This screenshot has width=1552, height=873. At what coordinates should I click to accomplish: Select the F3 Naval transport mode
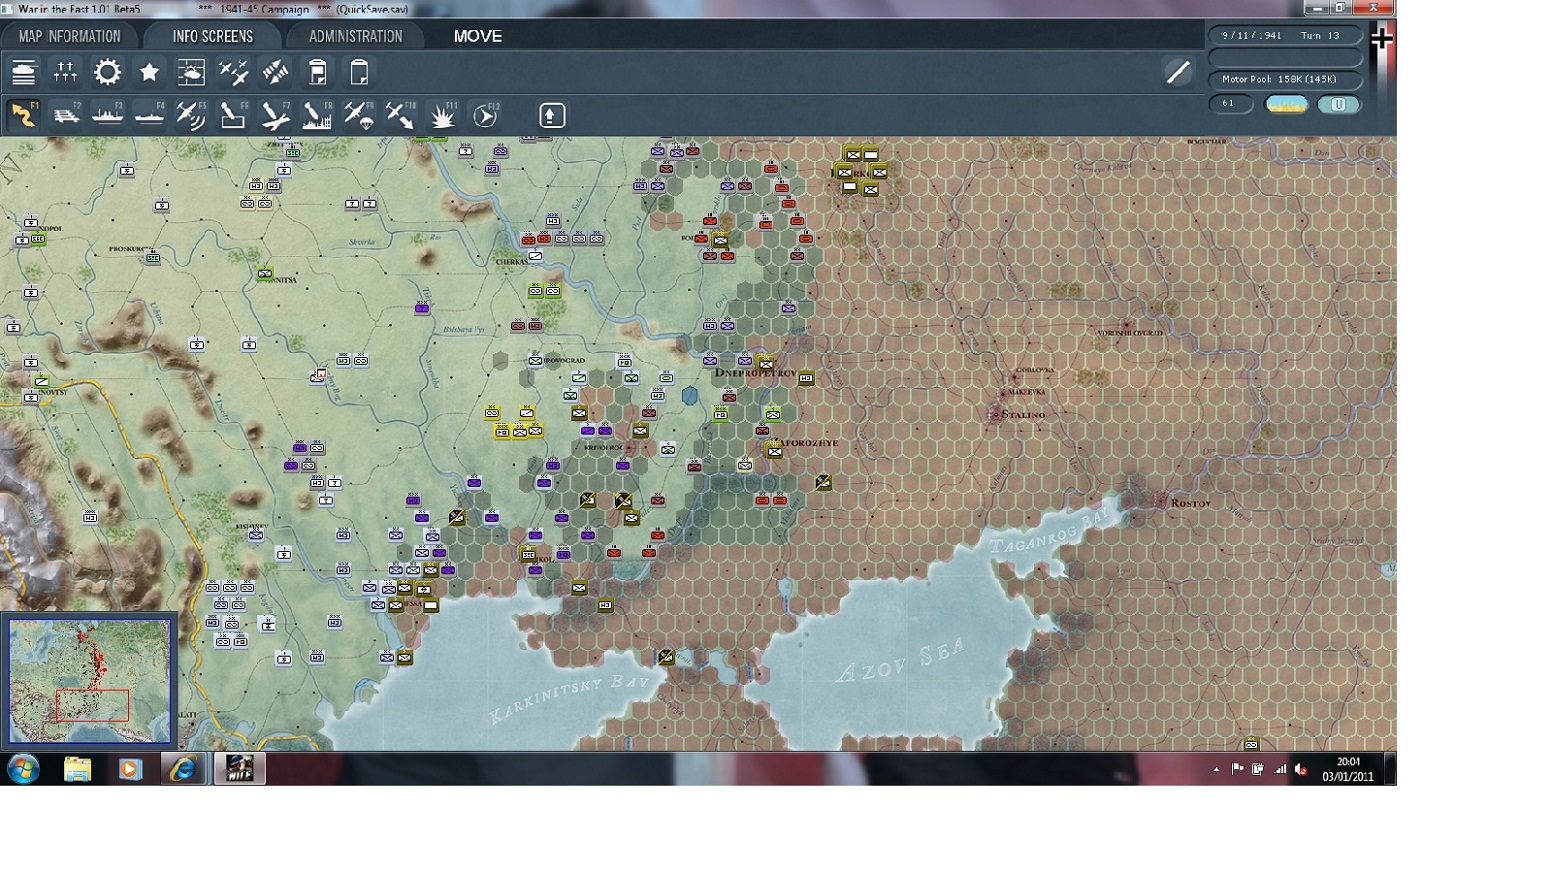[x=107, y=115]
